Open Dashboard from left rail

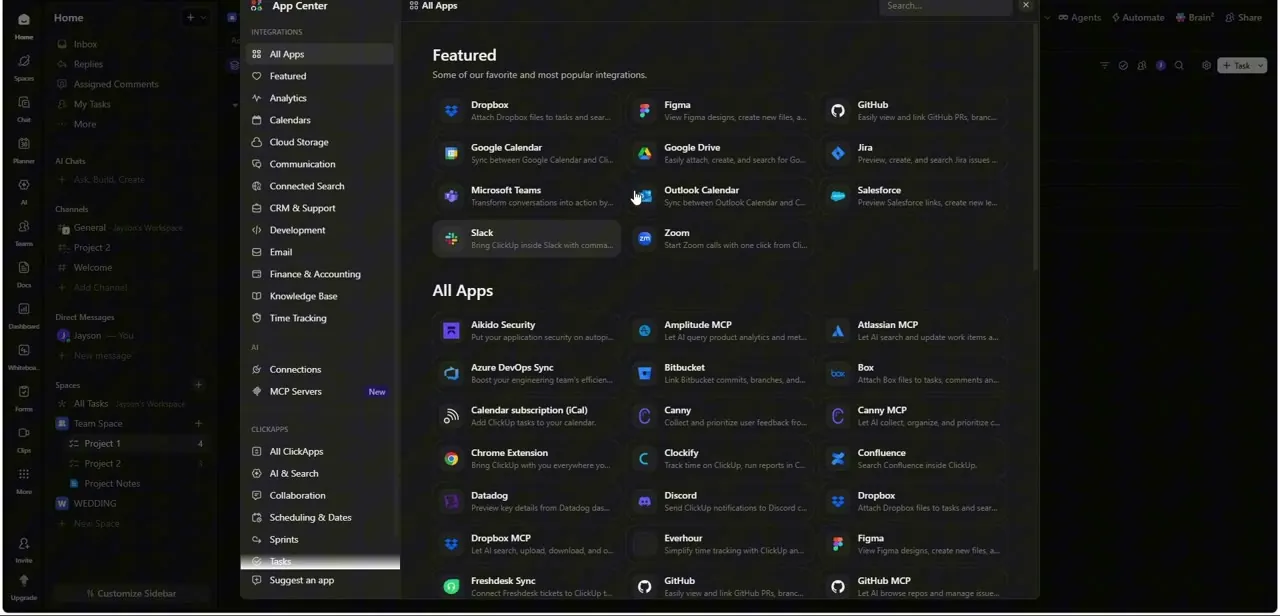coord(24,315)
